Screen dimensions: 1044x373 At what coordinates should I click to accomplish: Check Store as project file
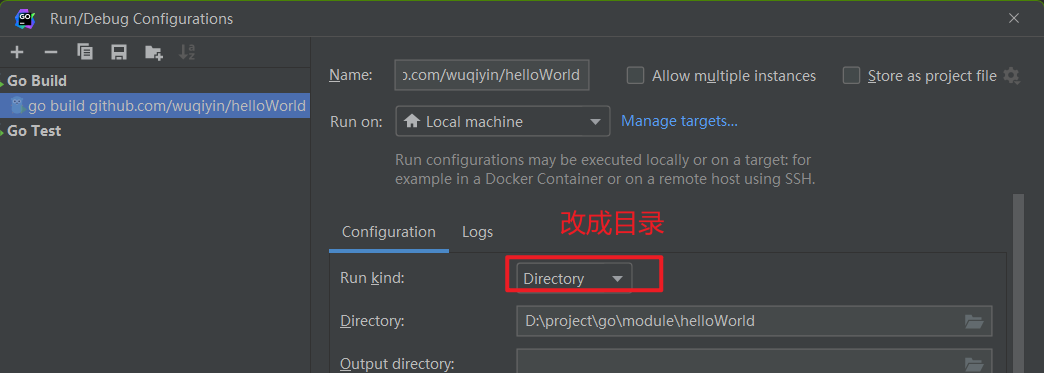[x=851, y=76]
